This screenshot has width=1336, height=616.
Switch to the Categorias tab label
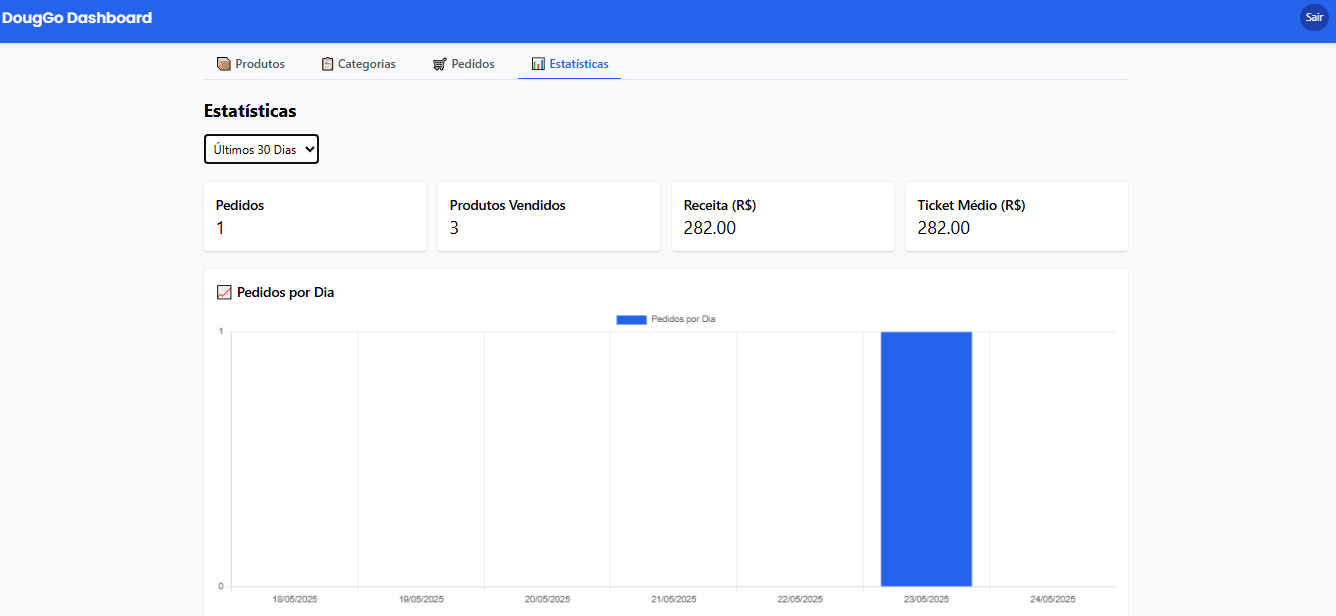[x=367, y=64]
